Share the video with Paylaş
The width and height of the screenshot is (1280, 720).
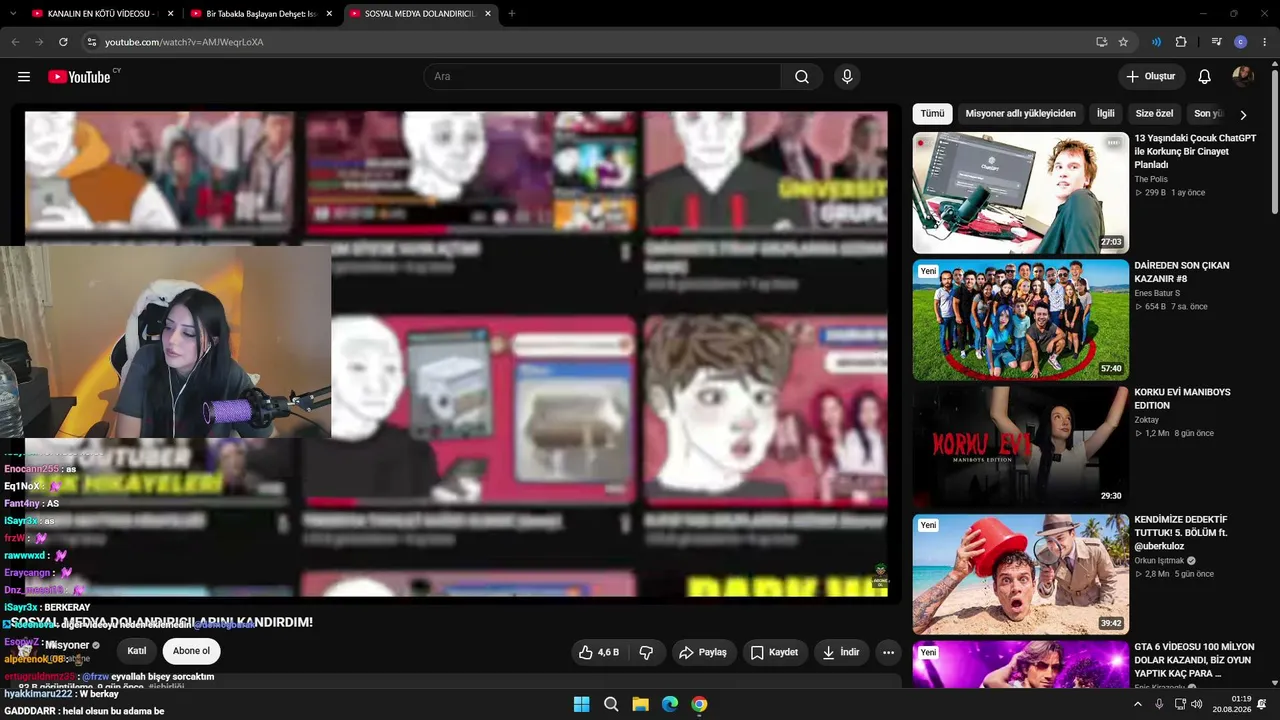tap(703, 652)
